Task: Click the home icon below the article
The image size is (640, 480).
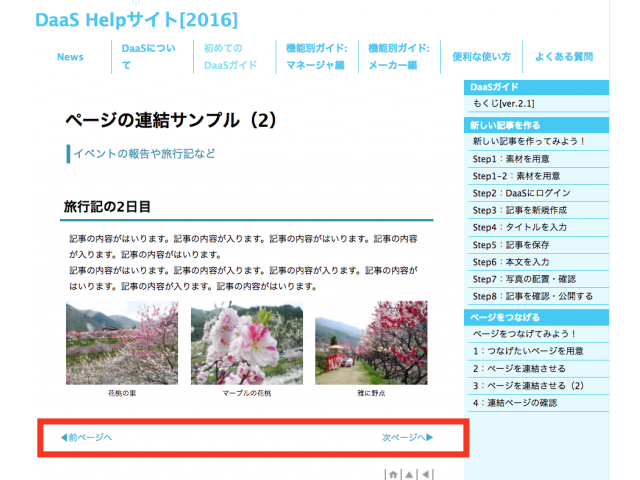Action: (394, 474)
